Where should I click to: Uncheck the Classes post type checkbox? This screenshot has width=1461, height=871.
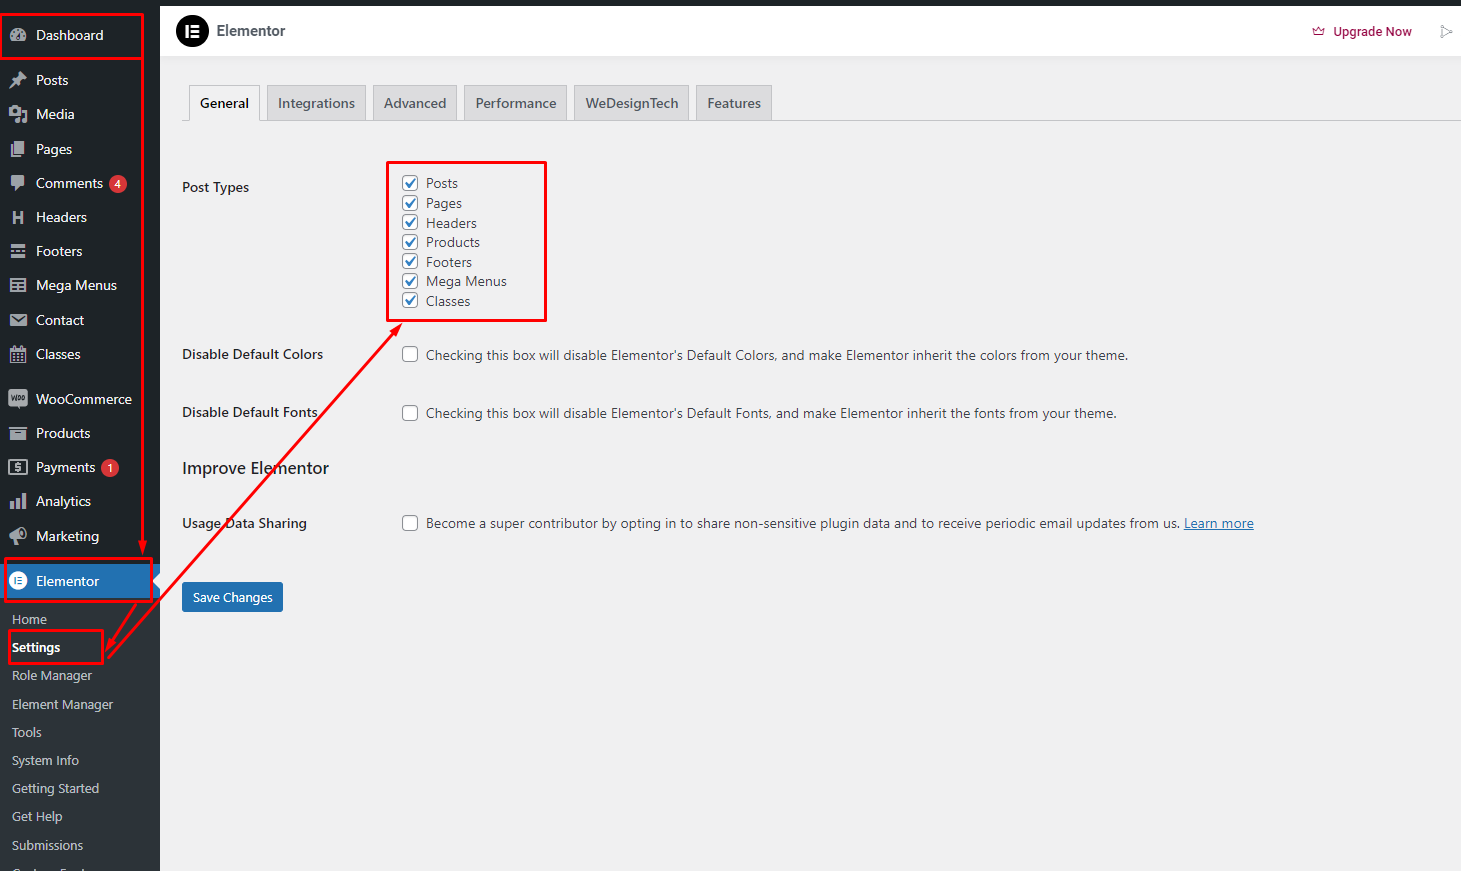click(410, 300)
